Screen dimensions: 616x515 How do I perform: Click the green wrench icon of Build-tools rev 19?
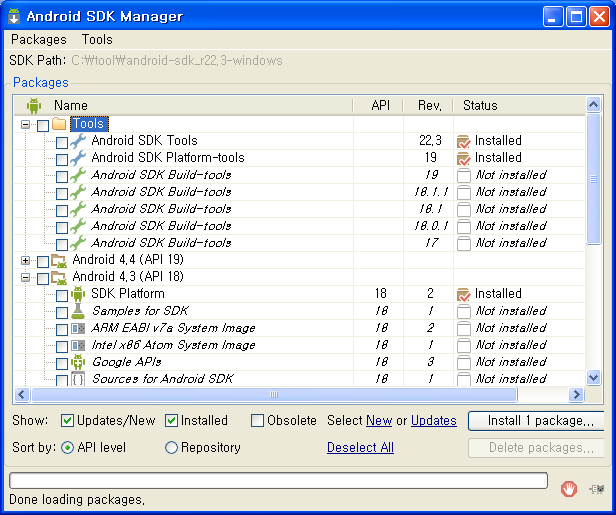(78, 175)
